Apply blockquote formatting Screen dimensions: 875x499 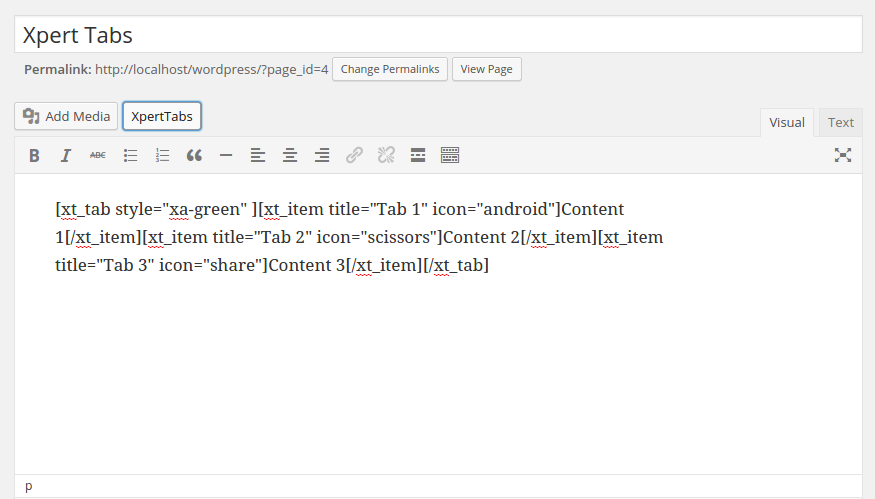(x=194, y=155)
